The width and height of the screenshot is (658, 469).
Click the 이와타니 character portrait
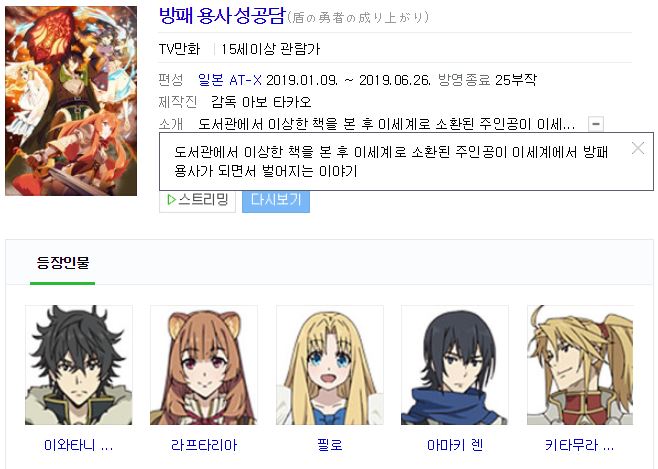pos(78,365)
